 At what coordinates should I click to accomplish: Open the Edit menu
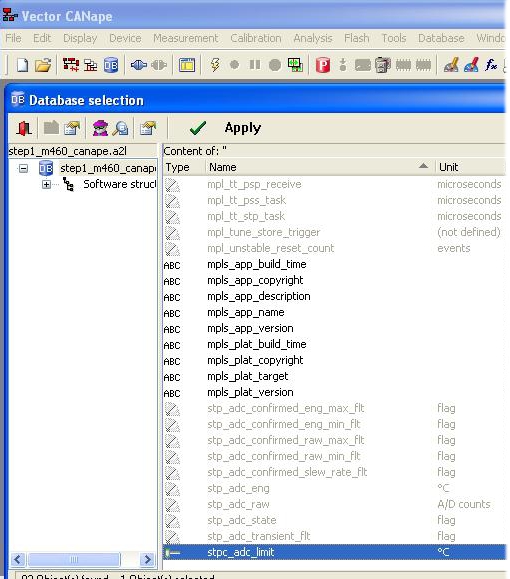tap(42, 38)
